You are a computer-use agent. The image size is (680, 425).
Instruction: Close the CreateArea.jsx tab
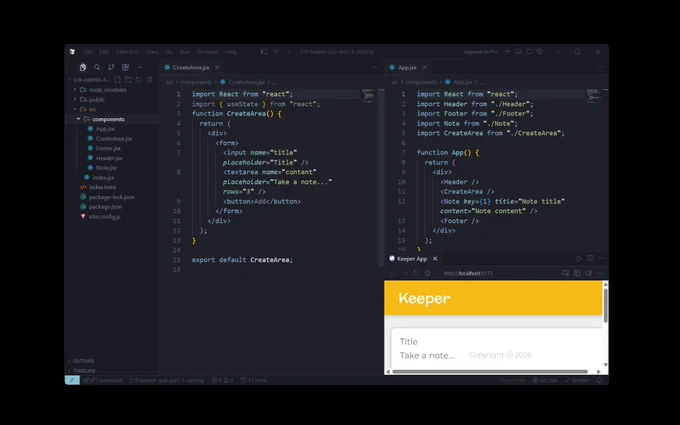[x=217, y=67]
